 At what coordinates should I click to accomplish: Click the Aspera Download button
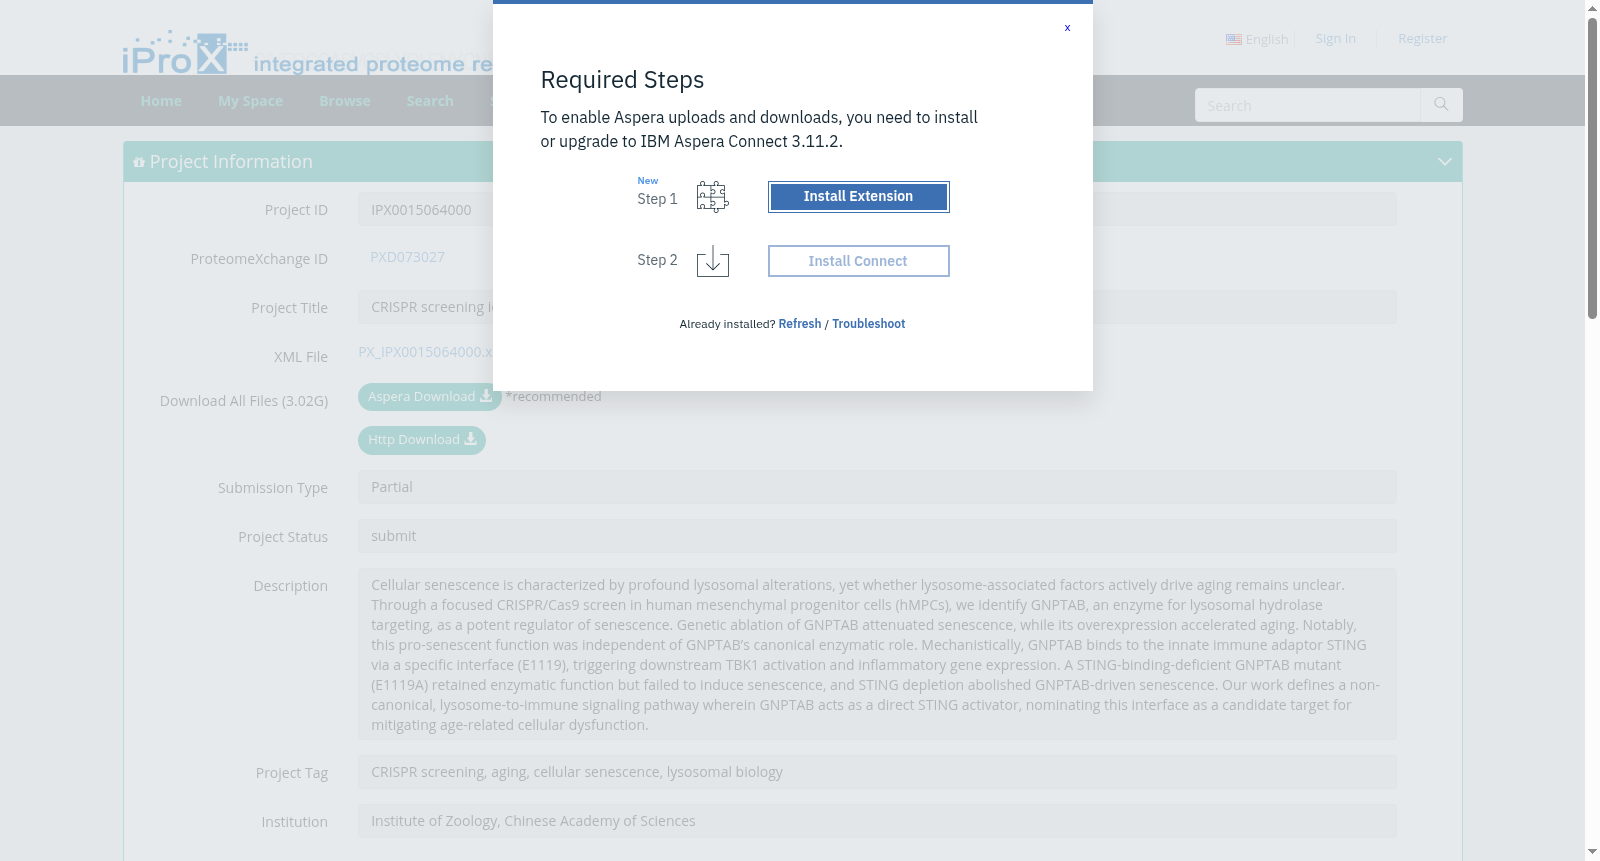pyautogui.click(x=430, y=397)
